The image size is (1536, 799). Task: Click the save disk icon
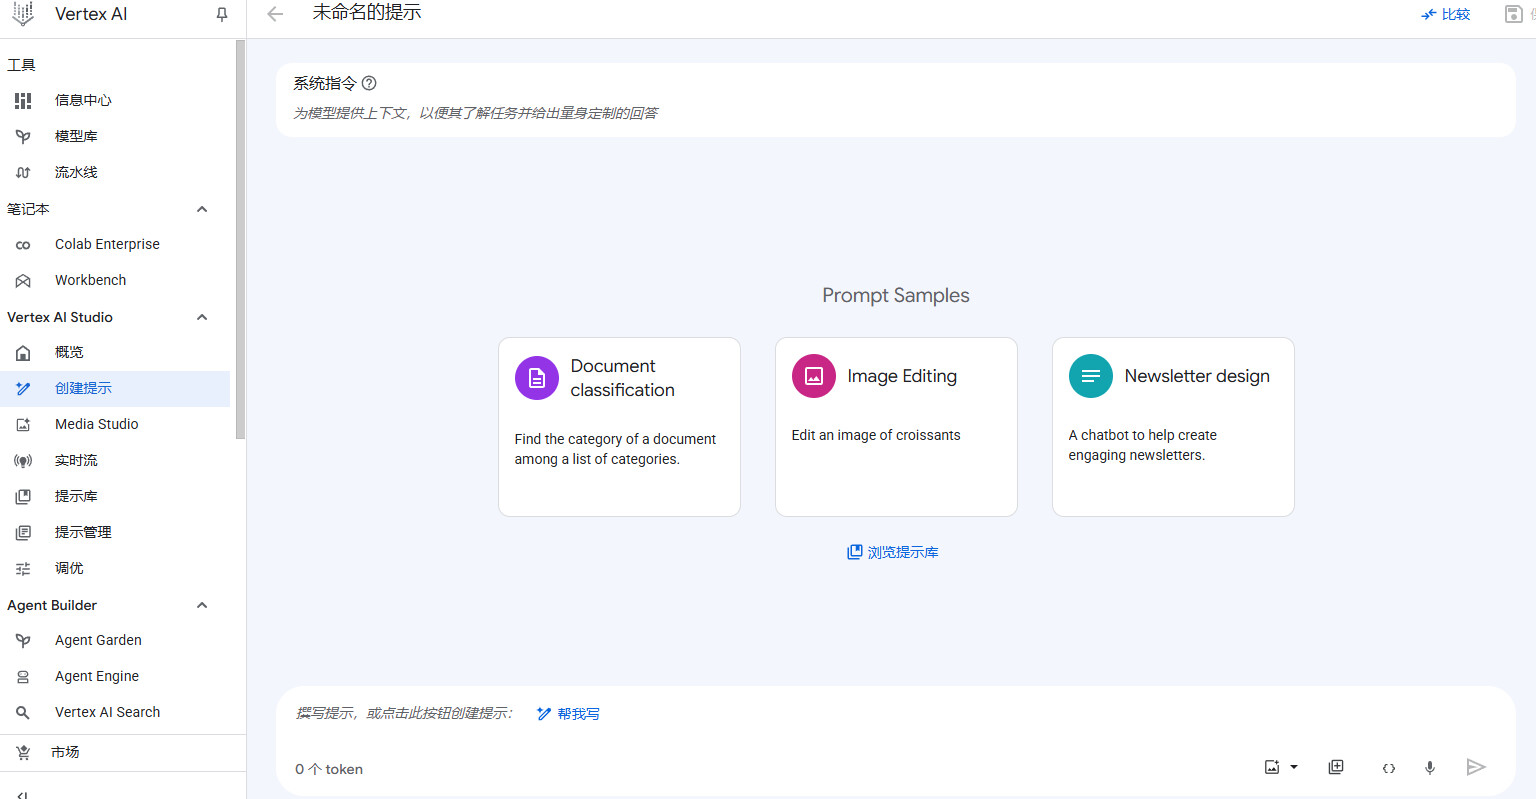pos(1514,14)
